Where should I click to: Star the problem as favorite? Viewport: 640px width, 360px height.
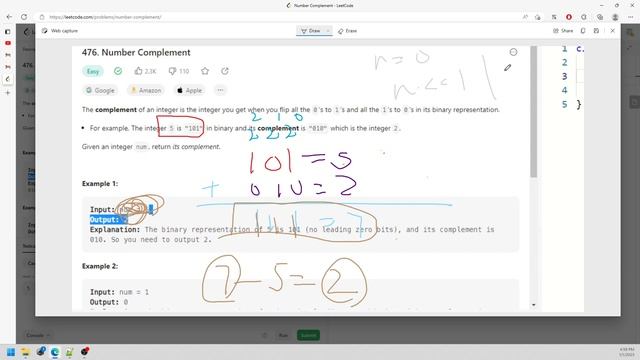click(205, 71)
